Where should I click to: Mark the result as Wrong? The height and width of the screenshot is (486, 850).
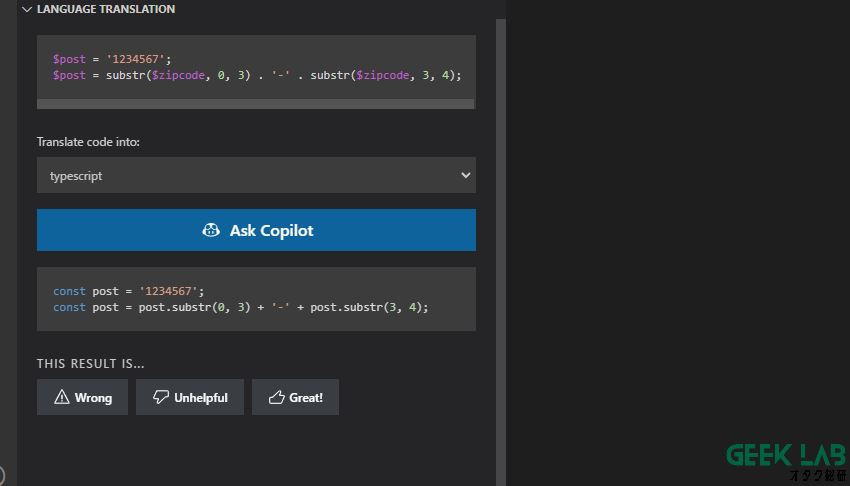pyautogui.click(x=82, y=397)
